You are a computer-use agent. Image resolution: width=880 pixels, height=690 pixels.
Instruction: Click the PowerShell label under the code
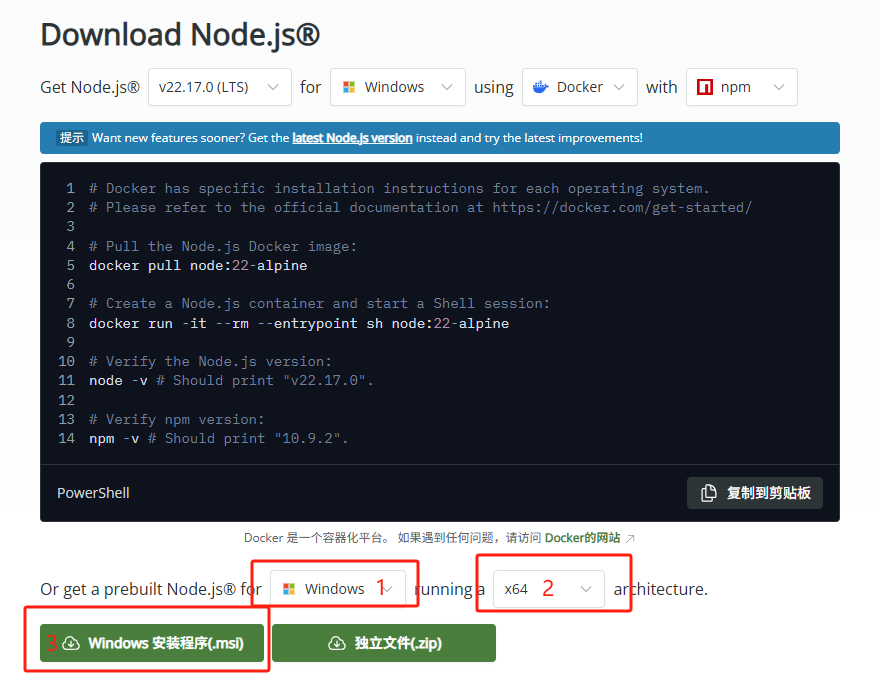click(x=93, y=493)
